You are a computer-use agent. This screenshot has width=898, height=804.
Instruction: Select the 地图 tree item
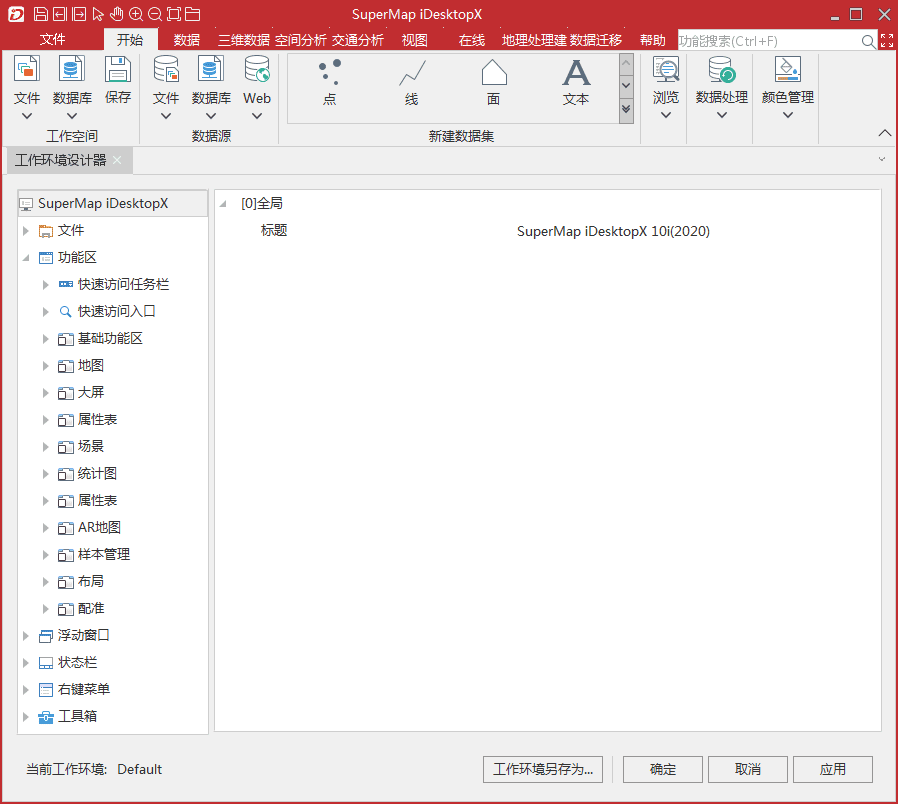coord(90,365)
